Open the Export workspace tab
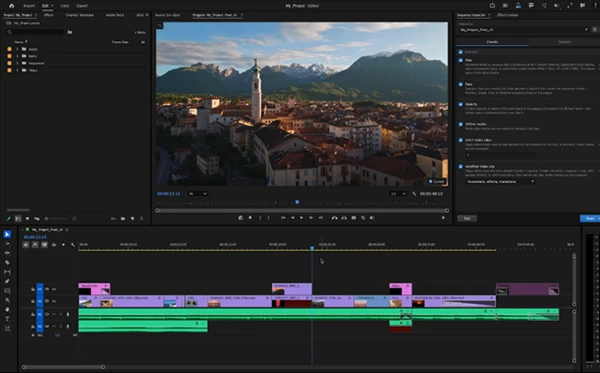The height and width of the screenshot is (373, 600). [x=82, y=6]
